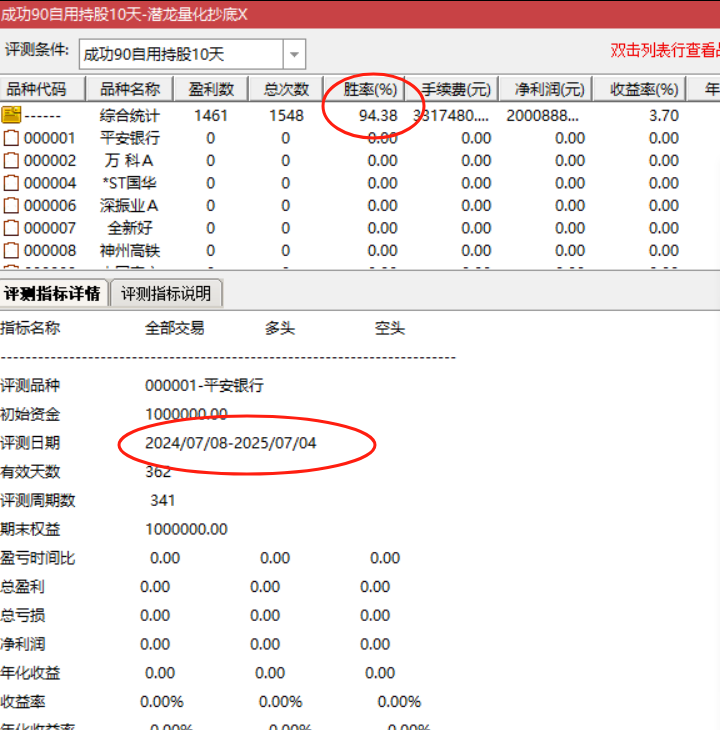
Task: Click the red 双击列表行查看 hint text
Action: click(665, 50)
